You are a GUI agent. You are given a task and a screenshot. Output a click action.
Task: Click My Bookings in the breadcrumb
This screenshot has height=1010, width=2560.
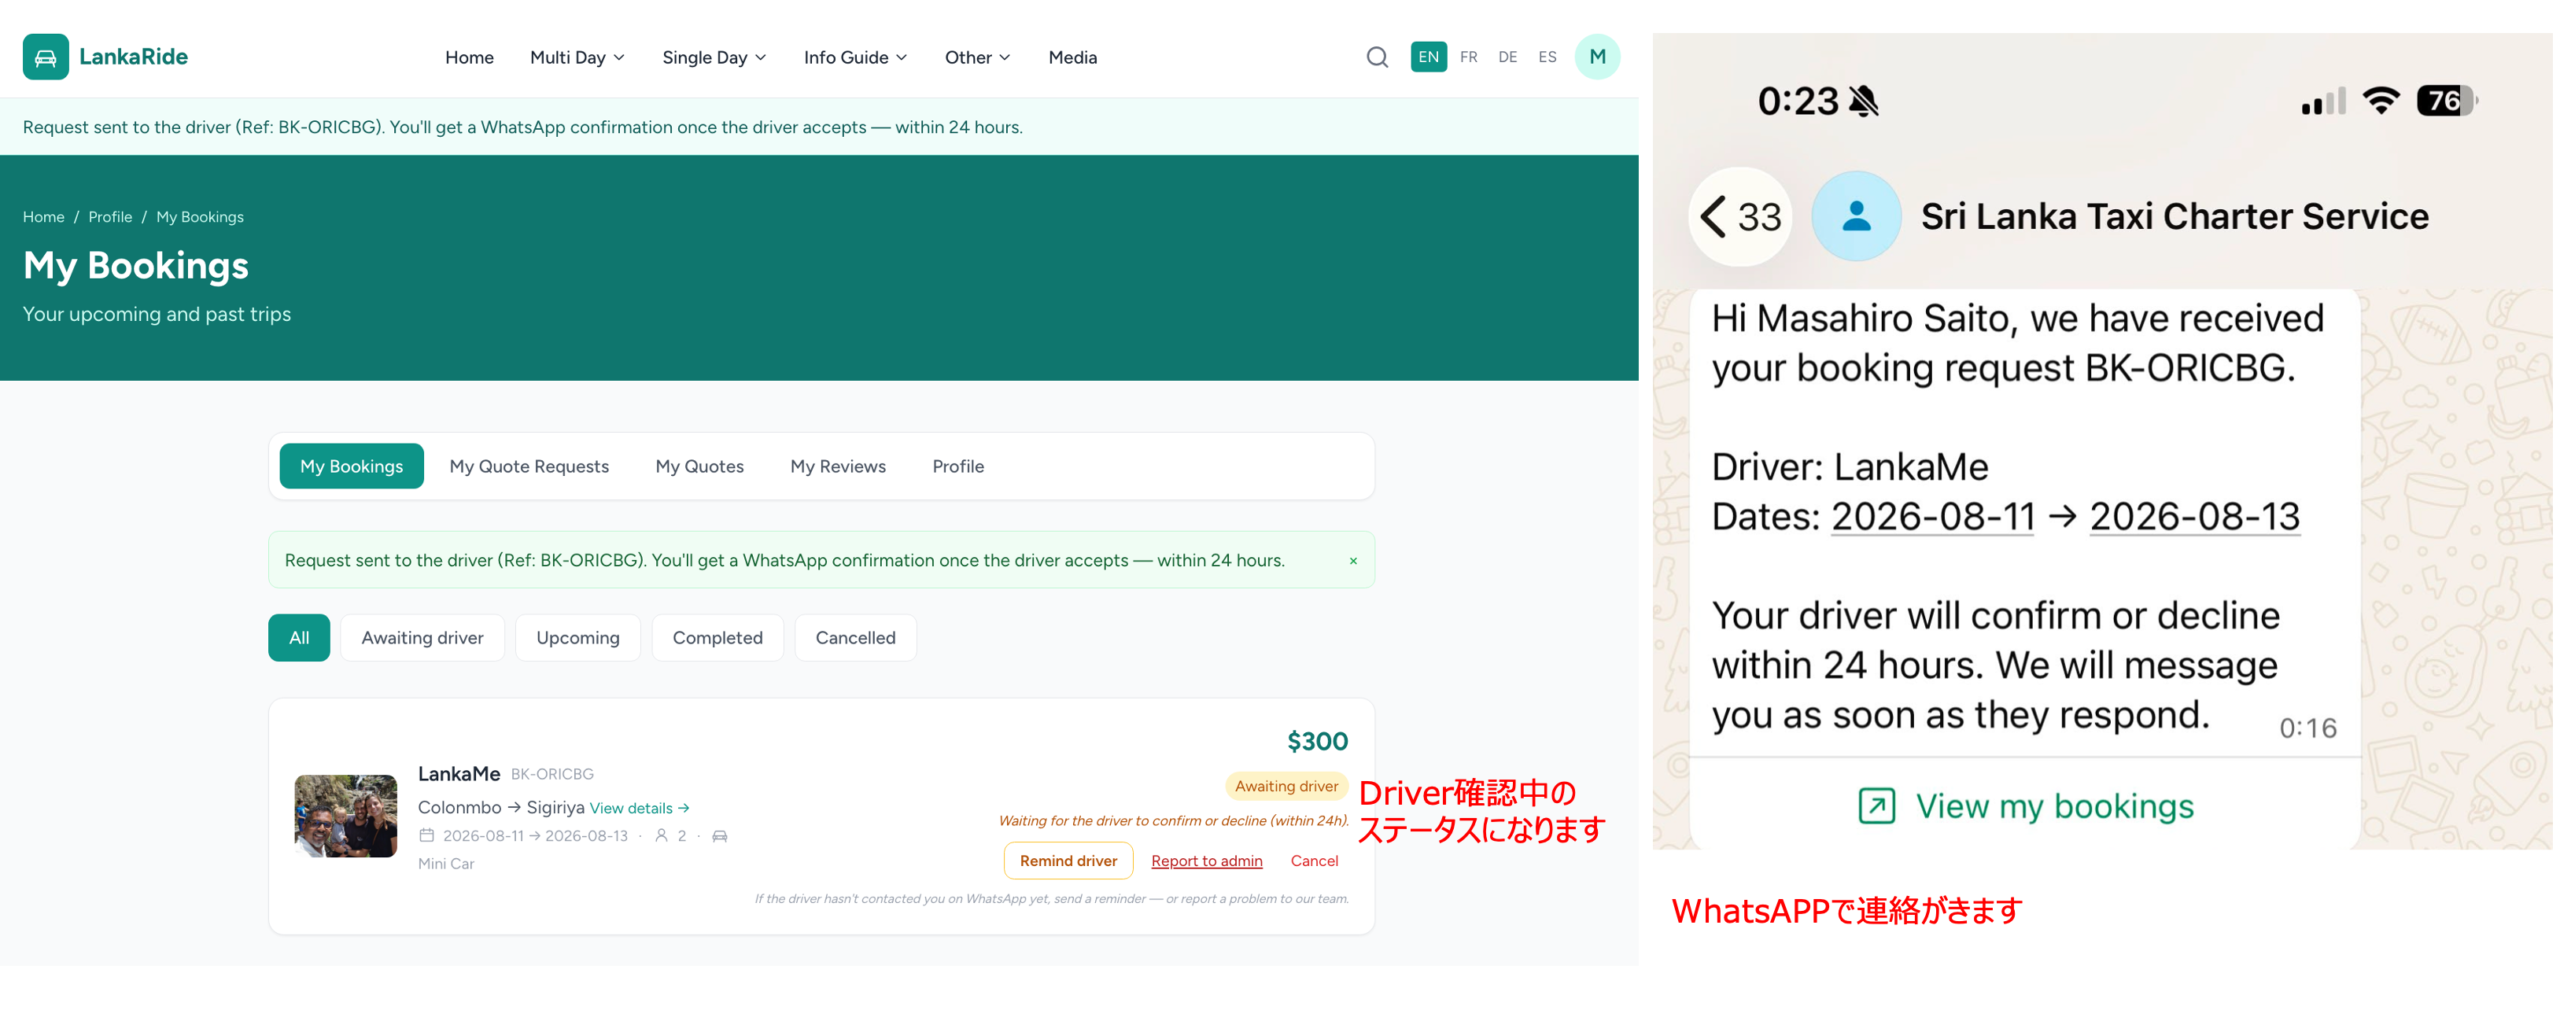coord(200,217)
